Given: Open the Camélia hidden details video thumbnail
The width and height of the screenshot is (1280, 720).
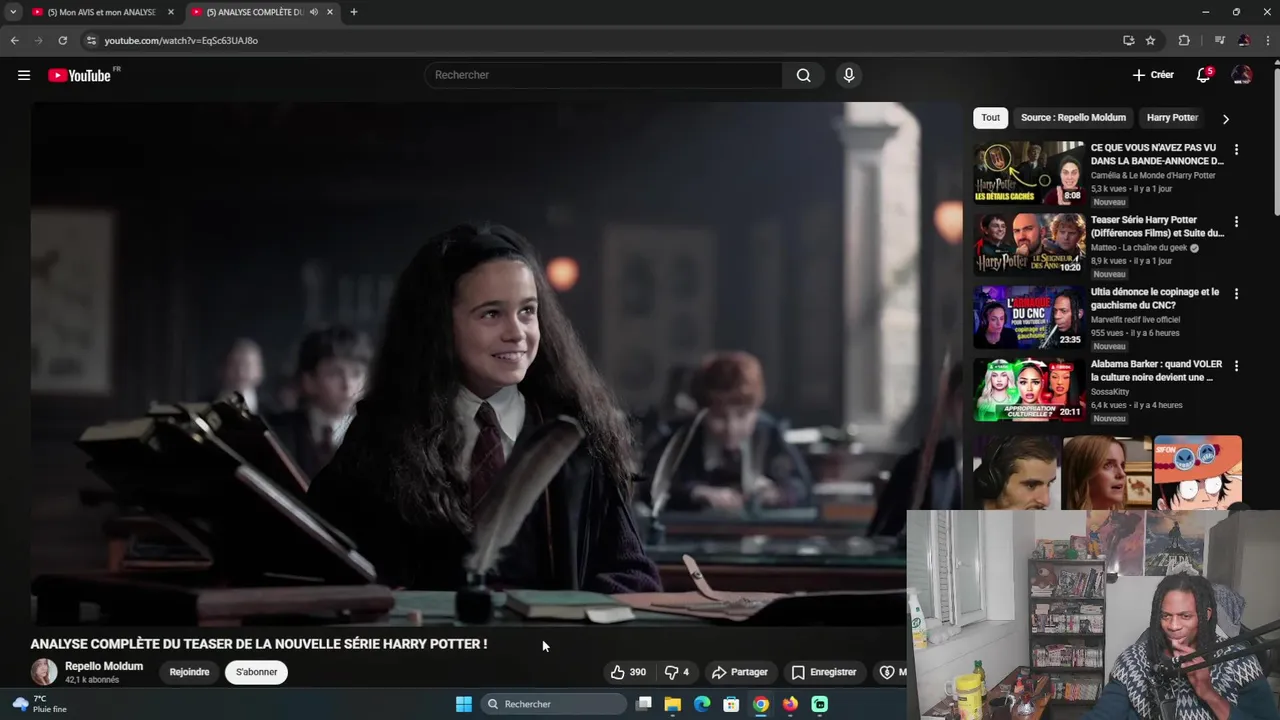Looking at the screenshot, I should (x=1029, y=173).
